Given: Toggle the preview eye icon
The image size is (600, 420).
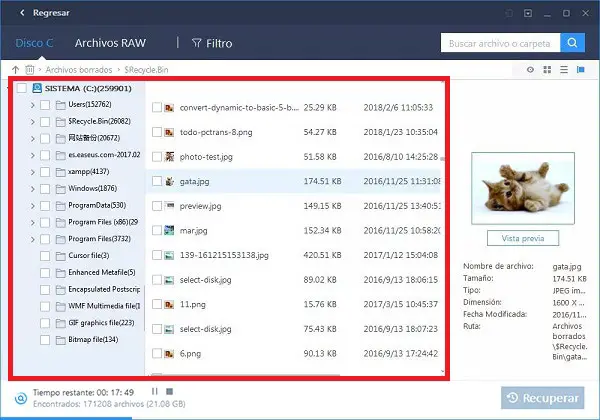Looking at the screenshot, I should [x=530, y=70].
